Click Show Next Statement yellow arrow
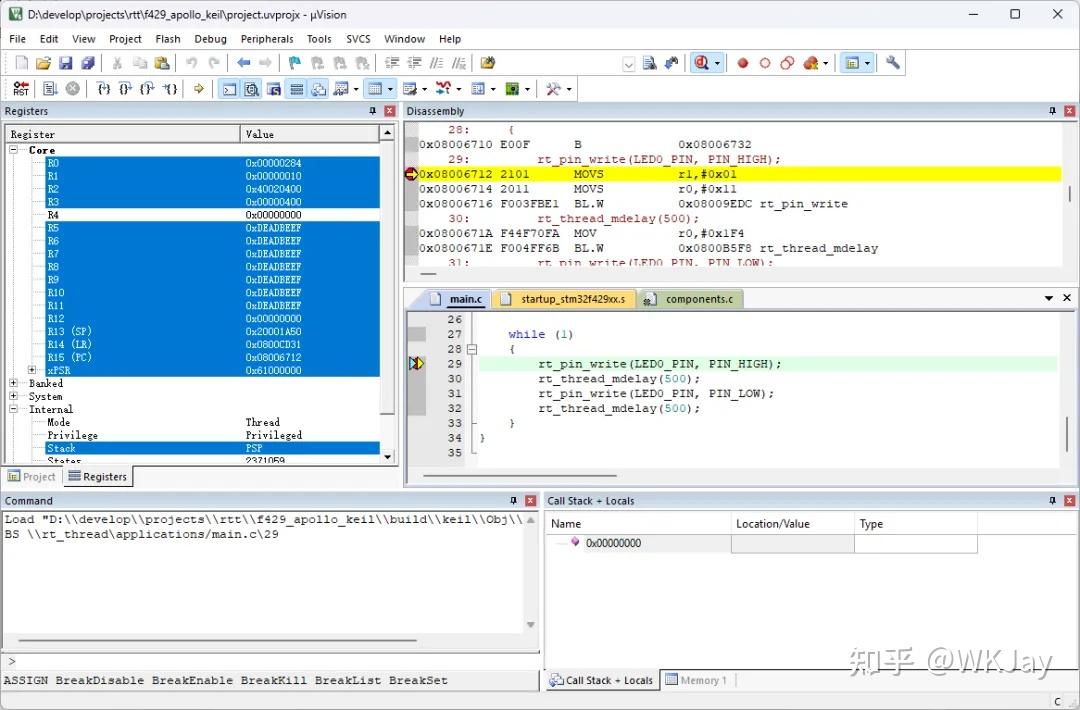The width and height of the screenshot is (1080, 710). 199,89
